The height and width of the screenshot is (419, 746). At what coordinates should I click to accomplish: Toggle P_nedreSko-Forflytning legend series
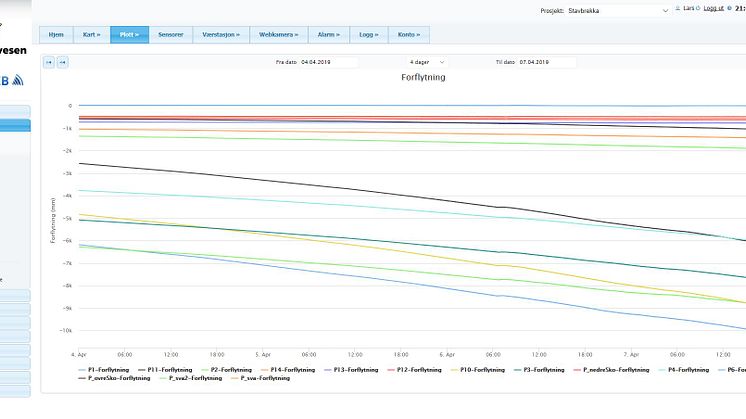click(x=611, y=370)
